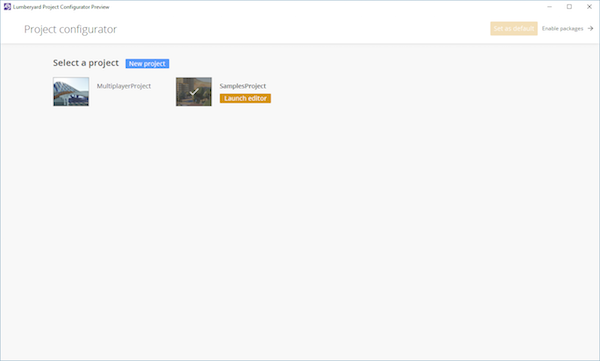
Task: Click the MultiplayerProject name label
Action: pos(124,86)
